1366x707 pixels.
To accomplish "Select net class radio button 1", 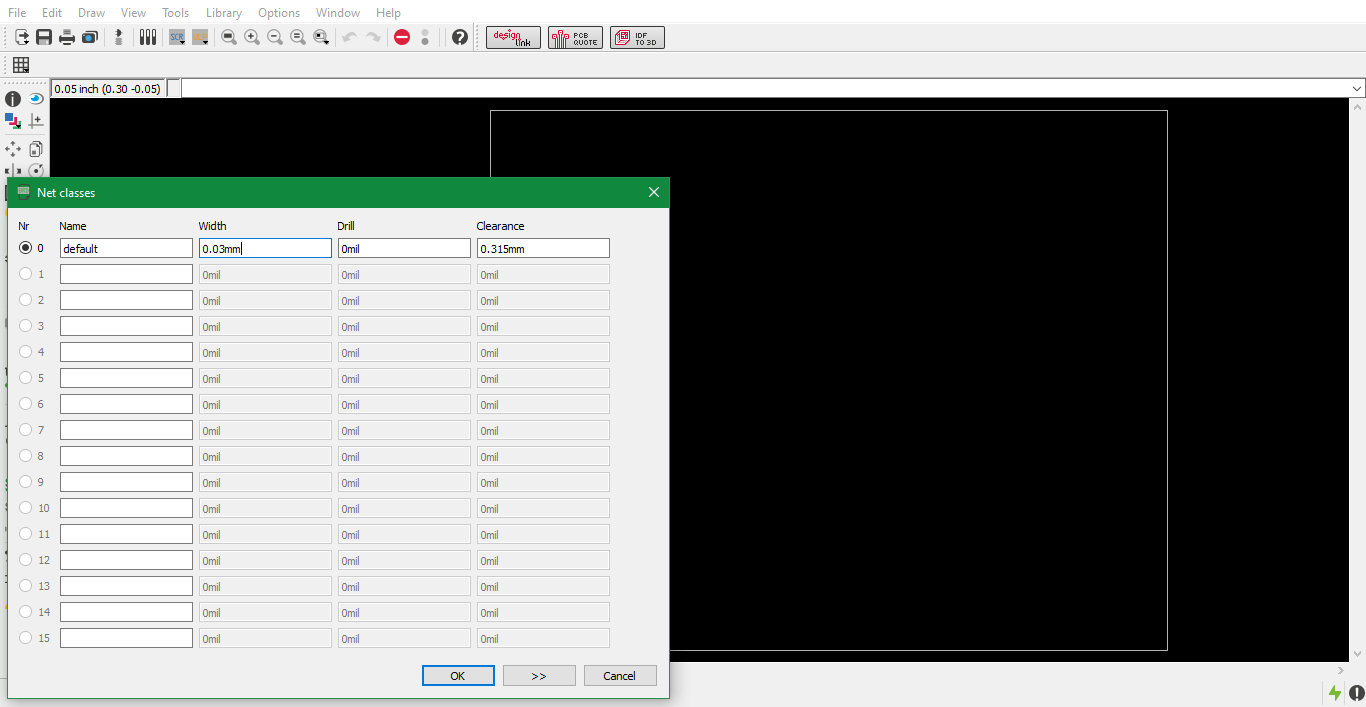I will tap(26, 274).
